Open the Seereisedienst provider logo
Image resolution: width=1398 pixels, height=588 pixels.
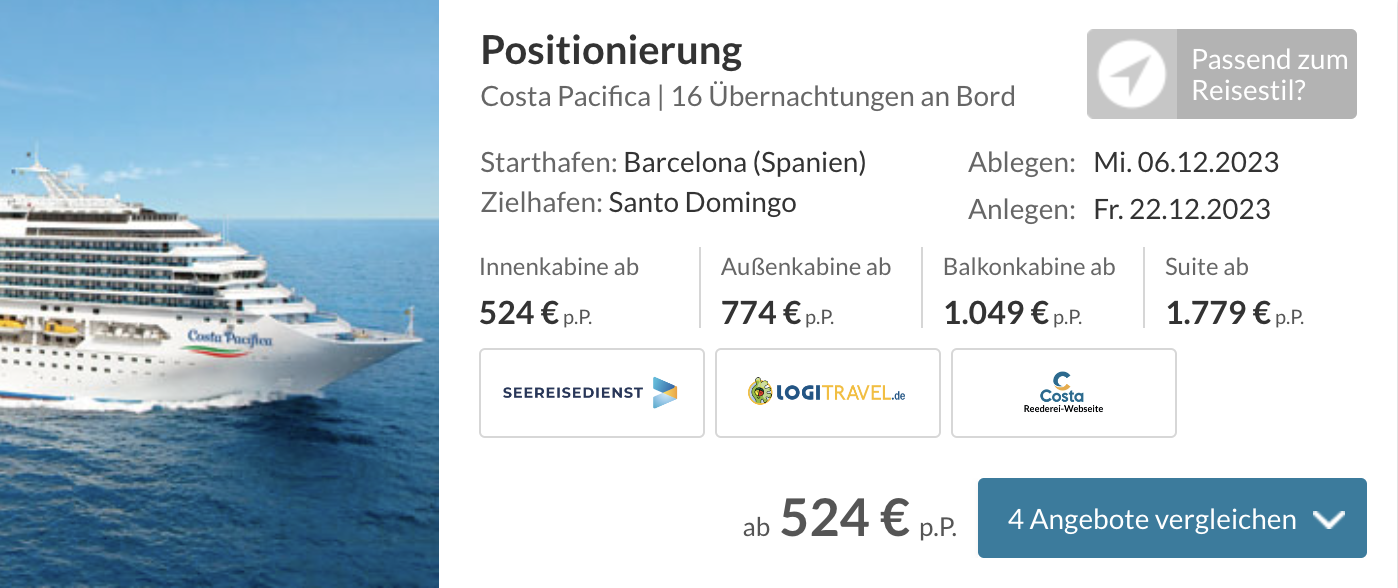tap(592, 393)
